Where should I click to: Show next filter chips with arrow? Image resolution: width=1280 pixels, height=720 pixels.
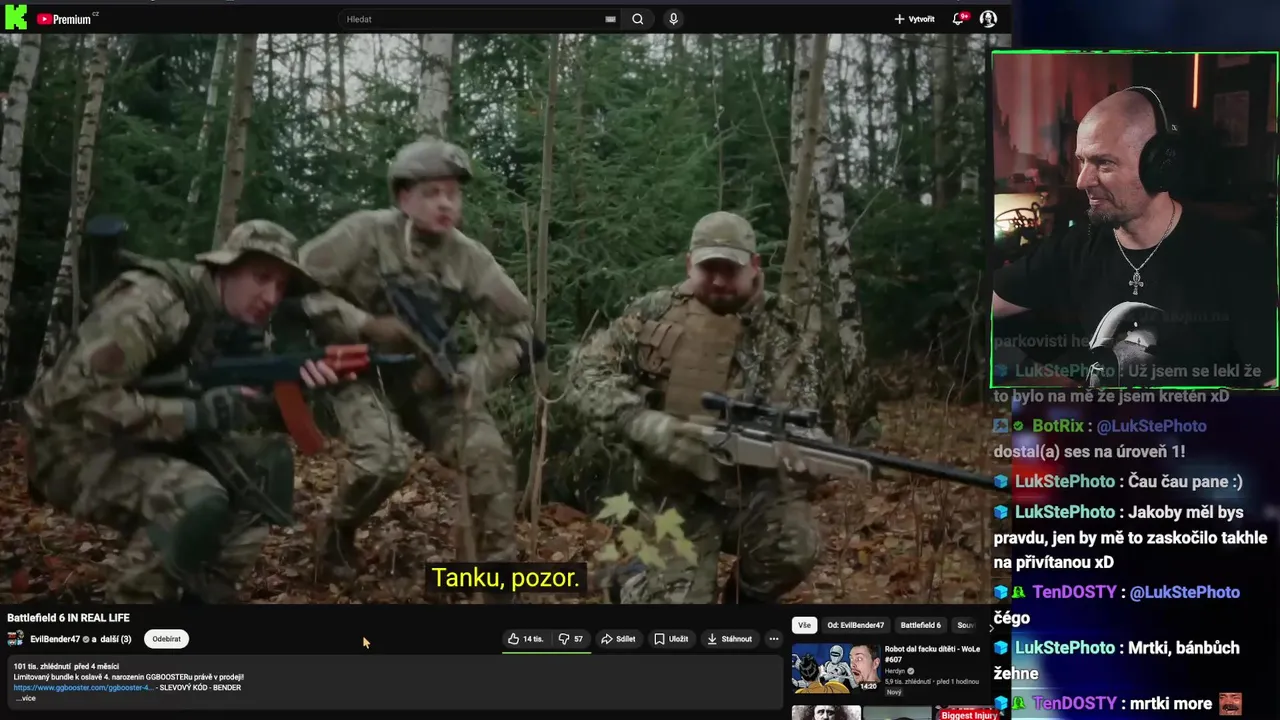point(991,627)
